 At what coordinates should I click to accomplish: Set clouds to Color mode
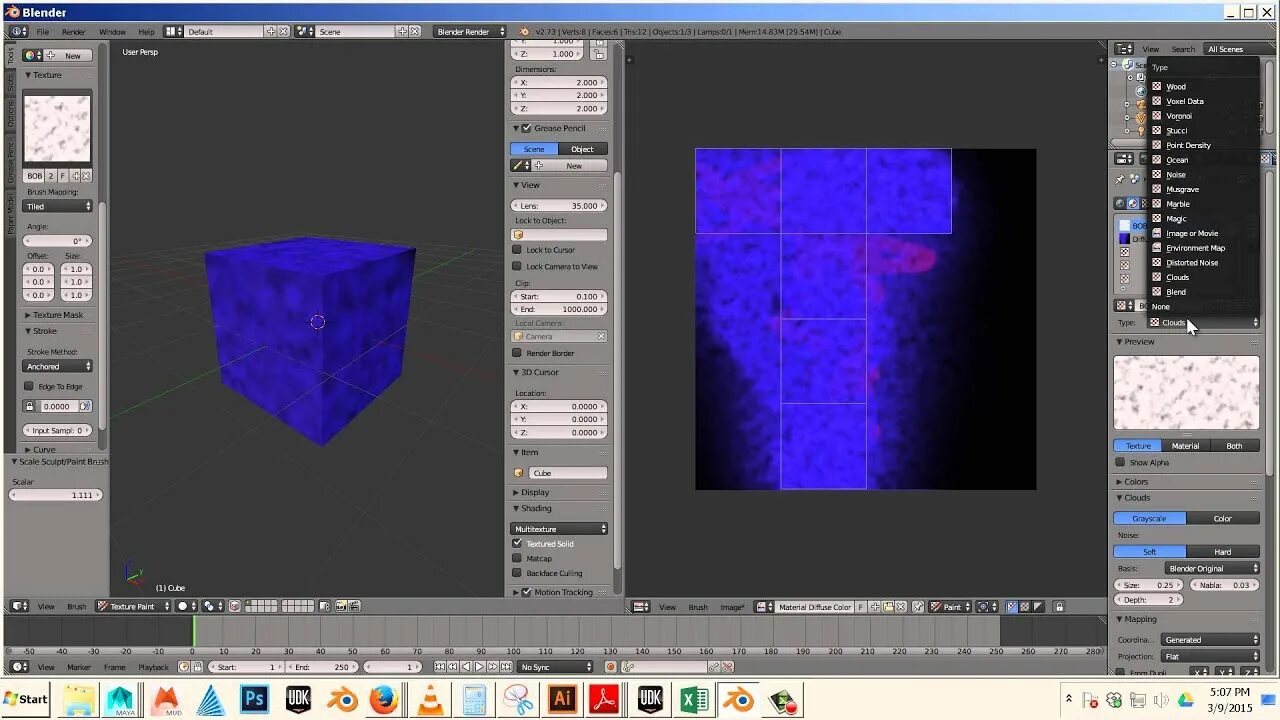click(x=1223, y=518)
